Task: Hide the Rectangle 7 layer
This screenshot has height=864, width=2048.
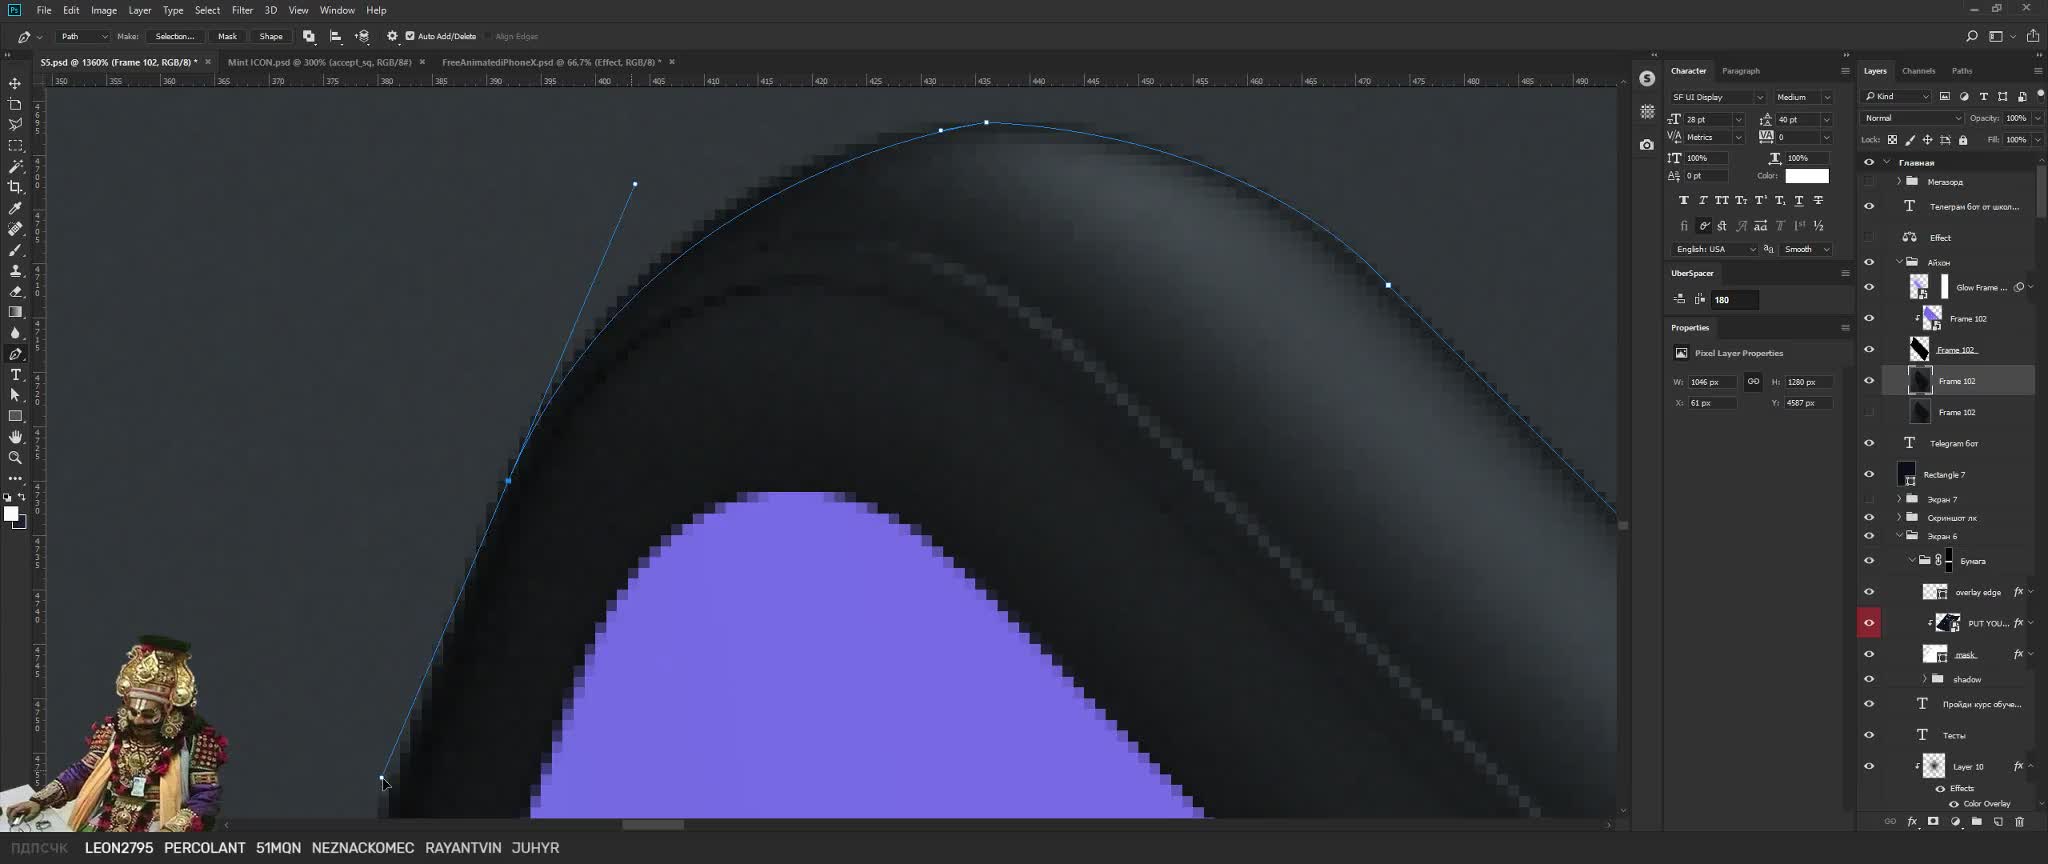Action: coord(1868,474)
